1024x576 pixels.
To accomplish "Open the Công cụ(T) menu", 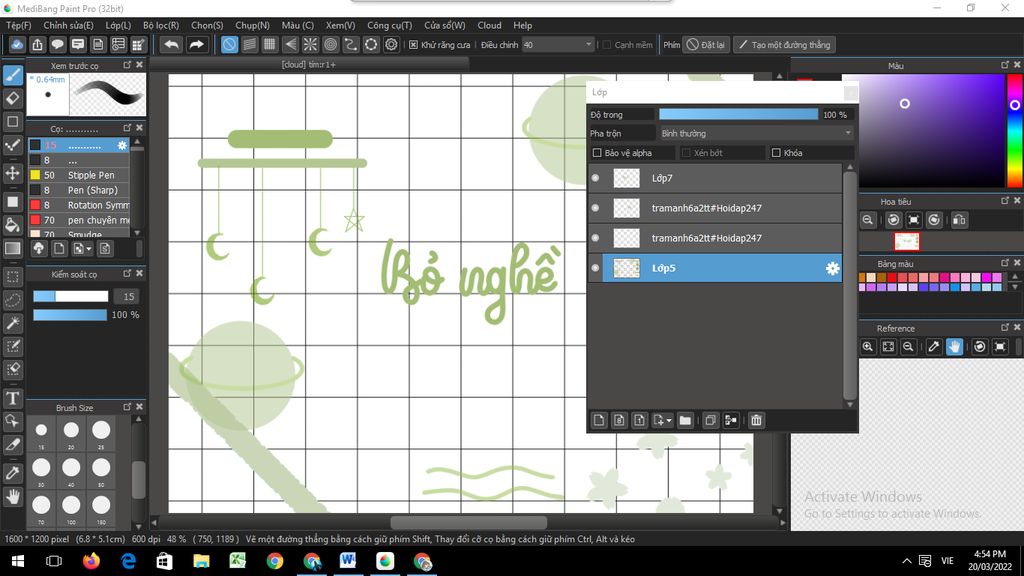I will [x=389, y=25].
